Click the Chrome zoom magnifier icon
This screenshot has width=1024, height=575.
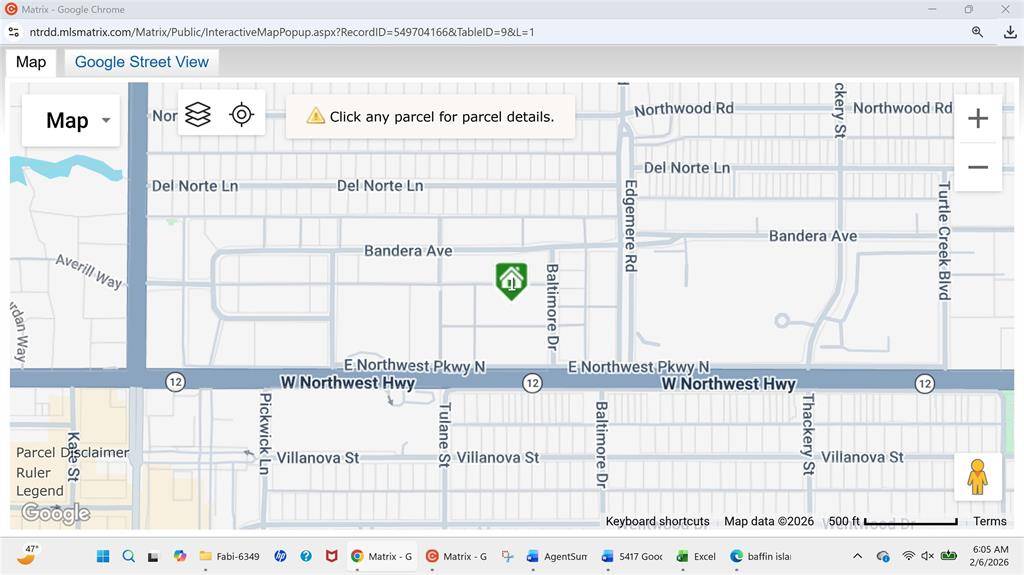point(977,32)
